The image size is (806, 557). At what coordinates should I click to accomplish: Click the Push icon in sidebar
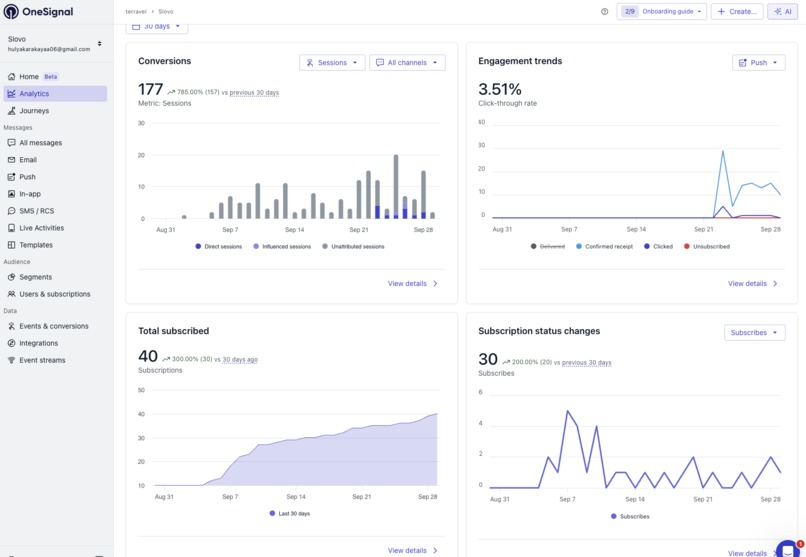tap(11, 177)
